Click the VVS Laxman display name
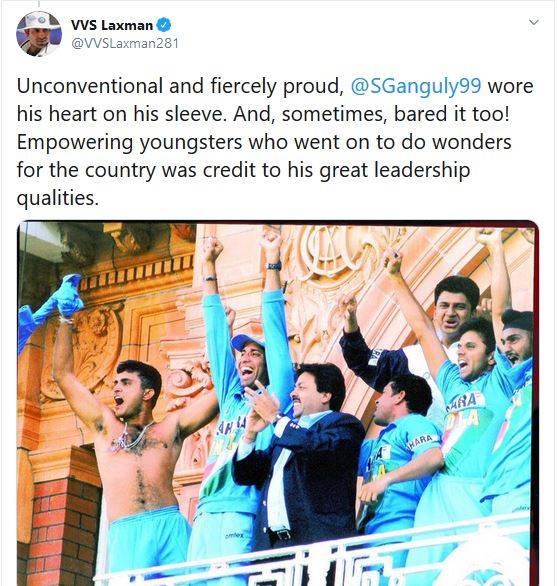The image size is (557, 586). coord(112,25)
